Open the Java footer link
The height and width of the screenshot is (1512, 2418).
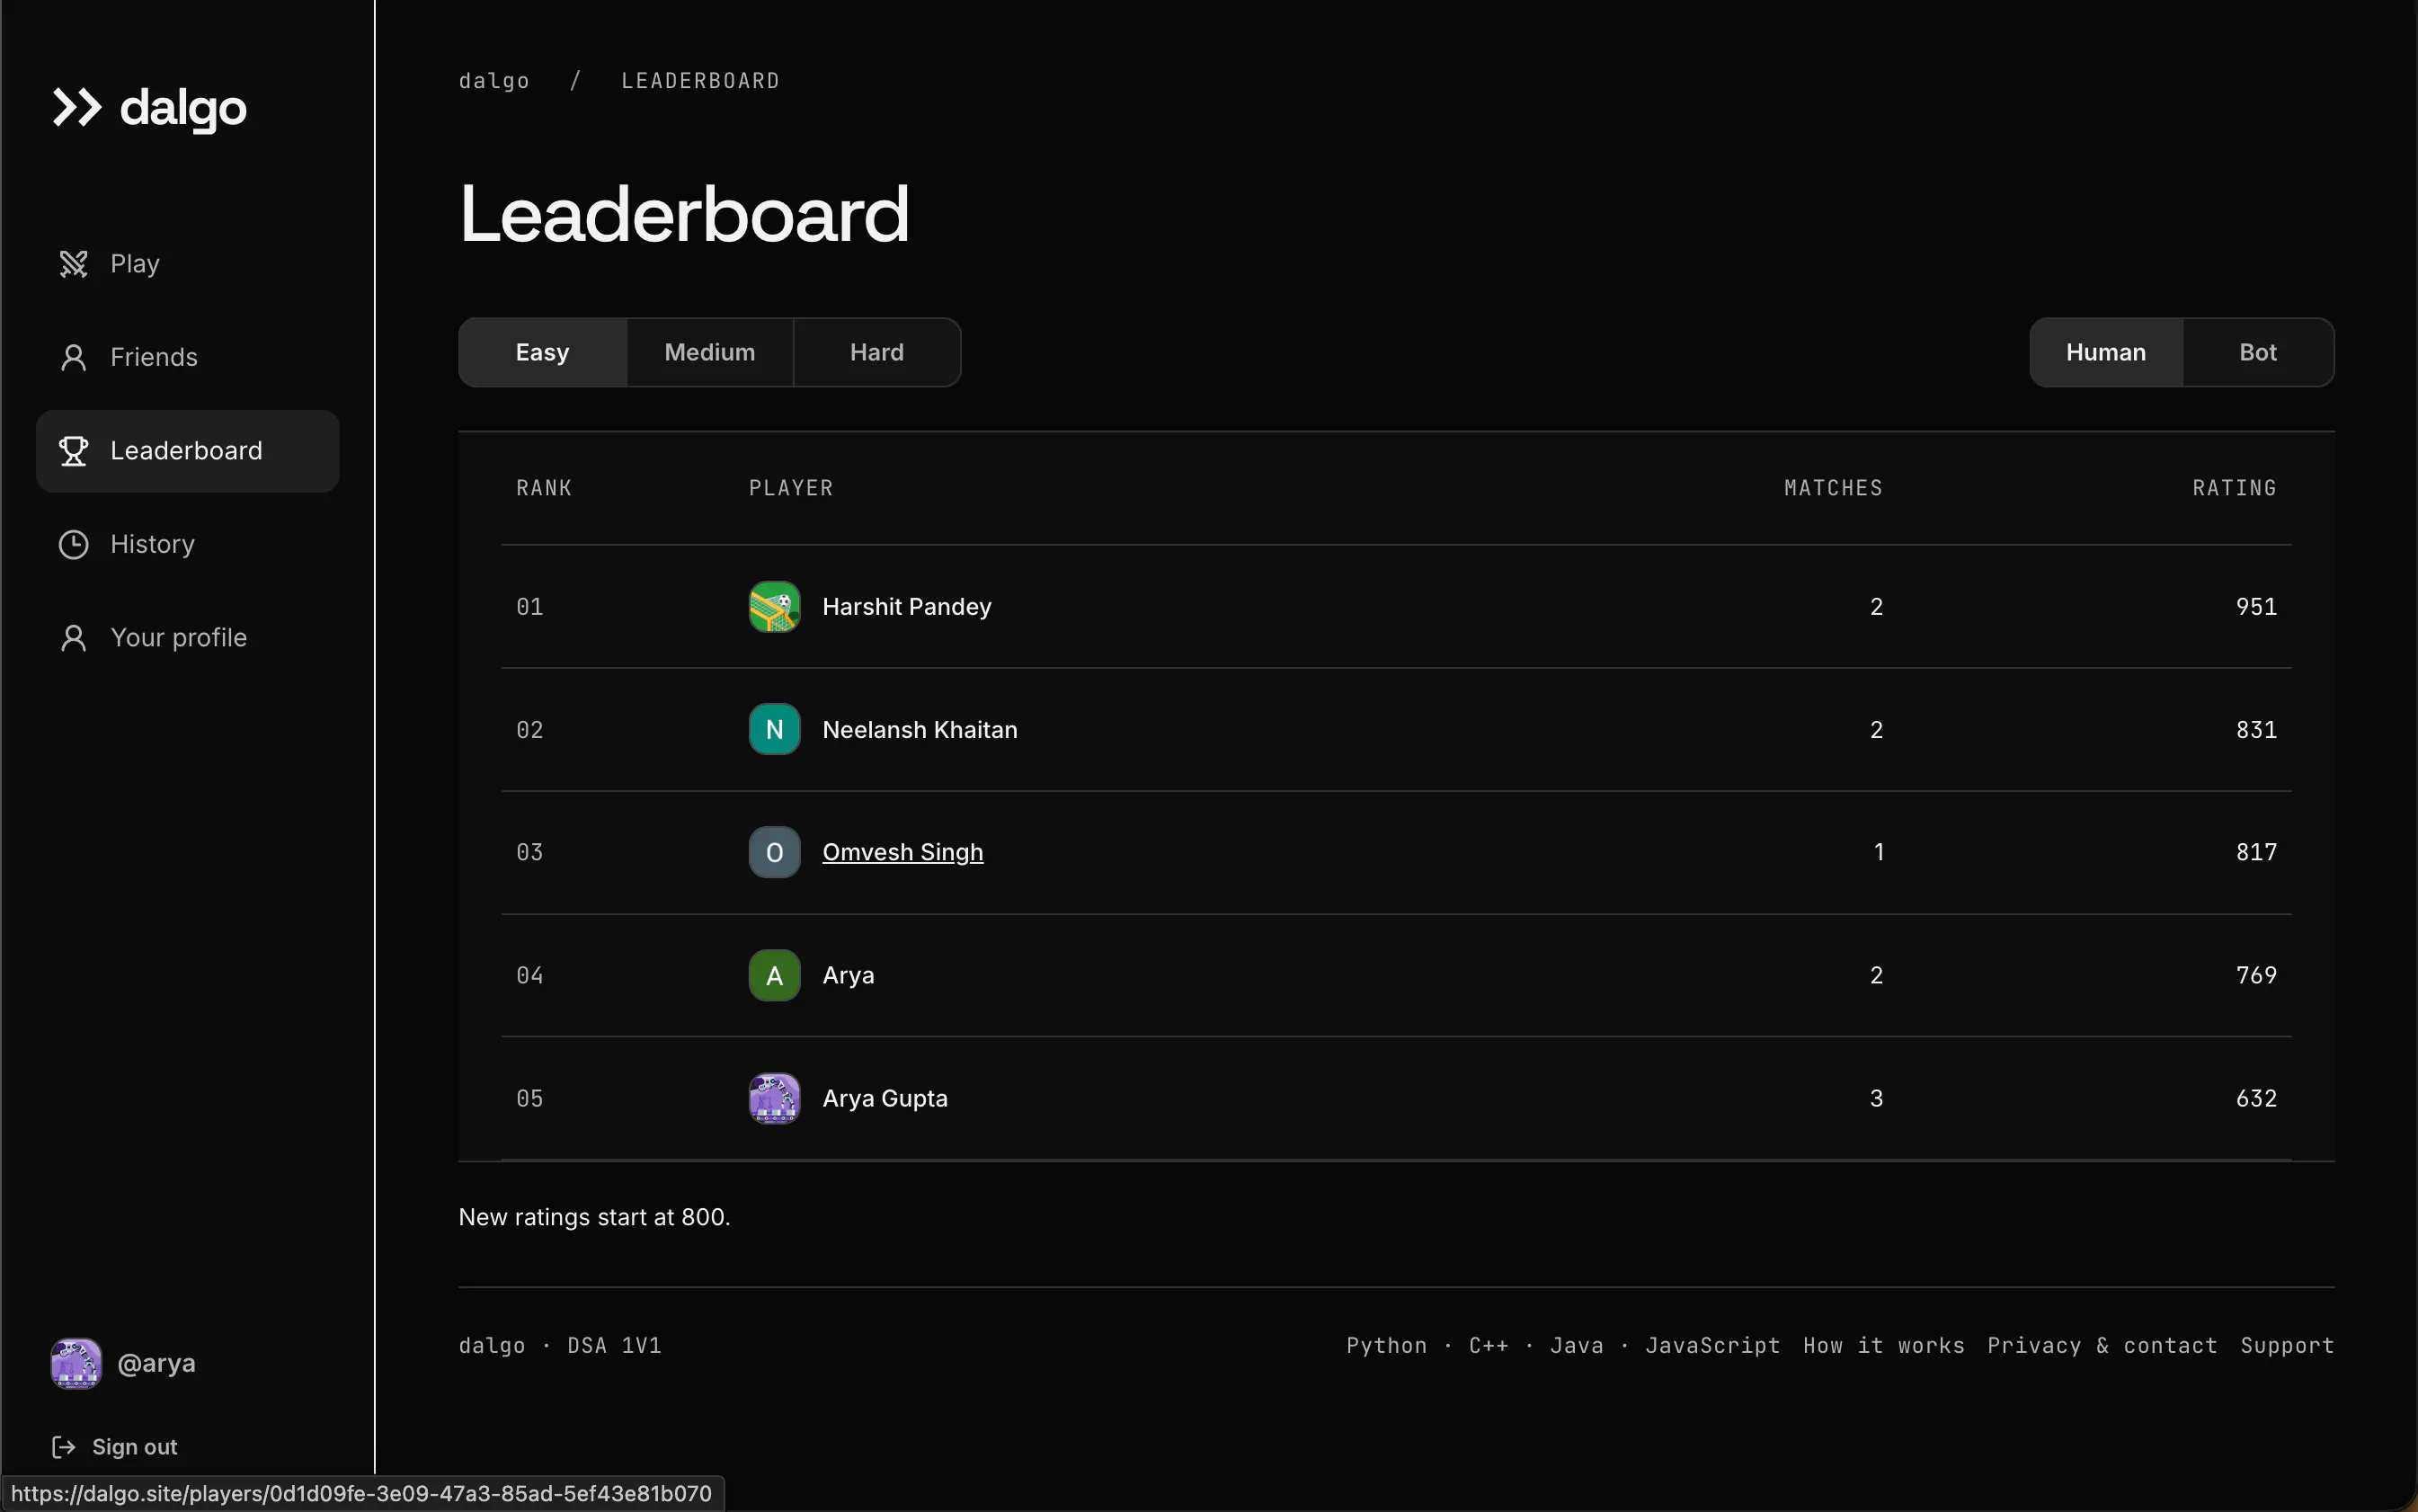click(1576, 1346)
